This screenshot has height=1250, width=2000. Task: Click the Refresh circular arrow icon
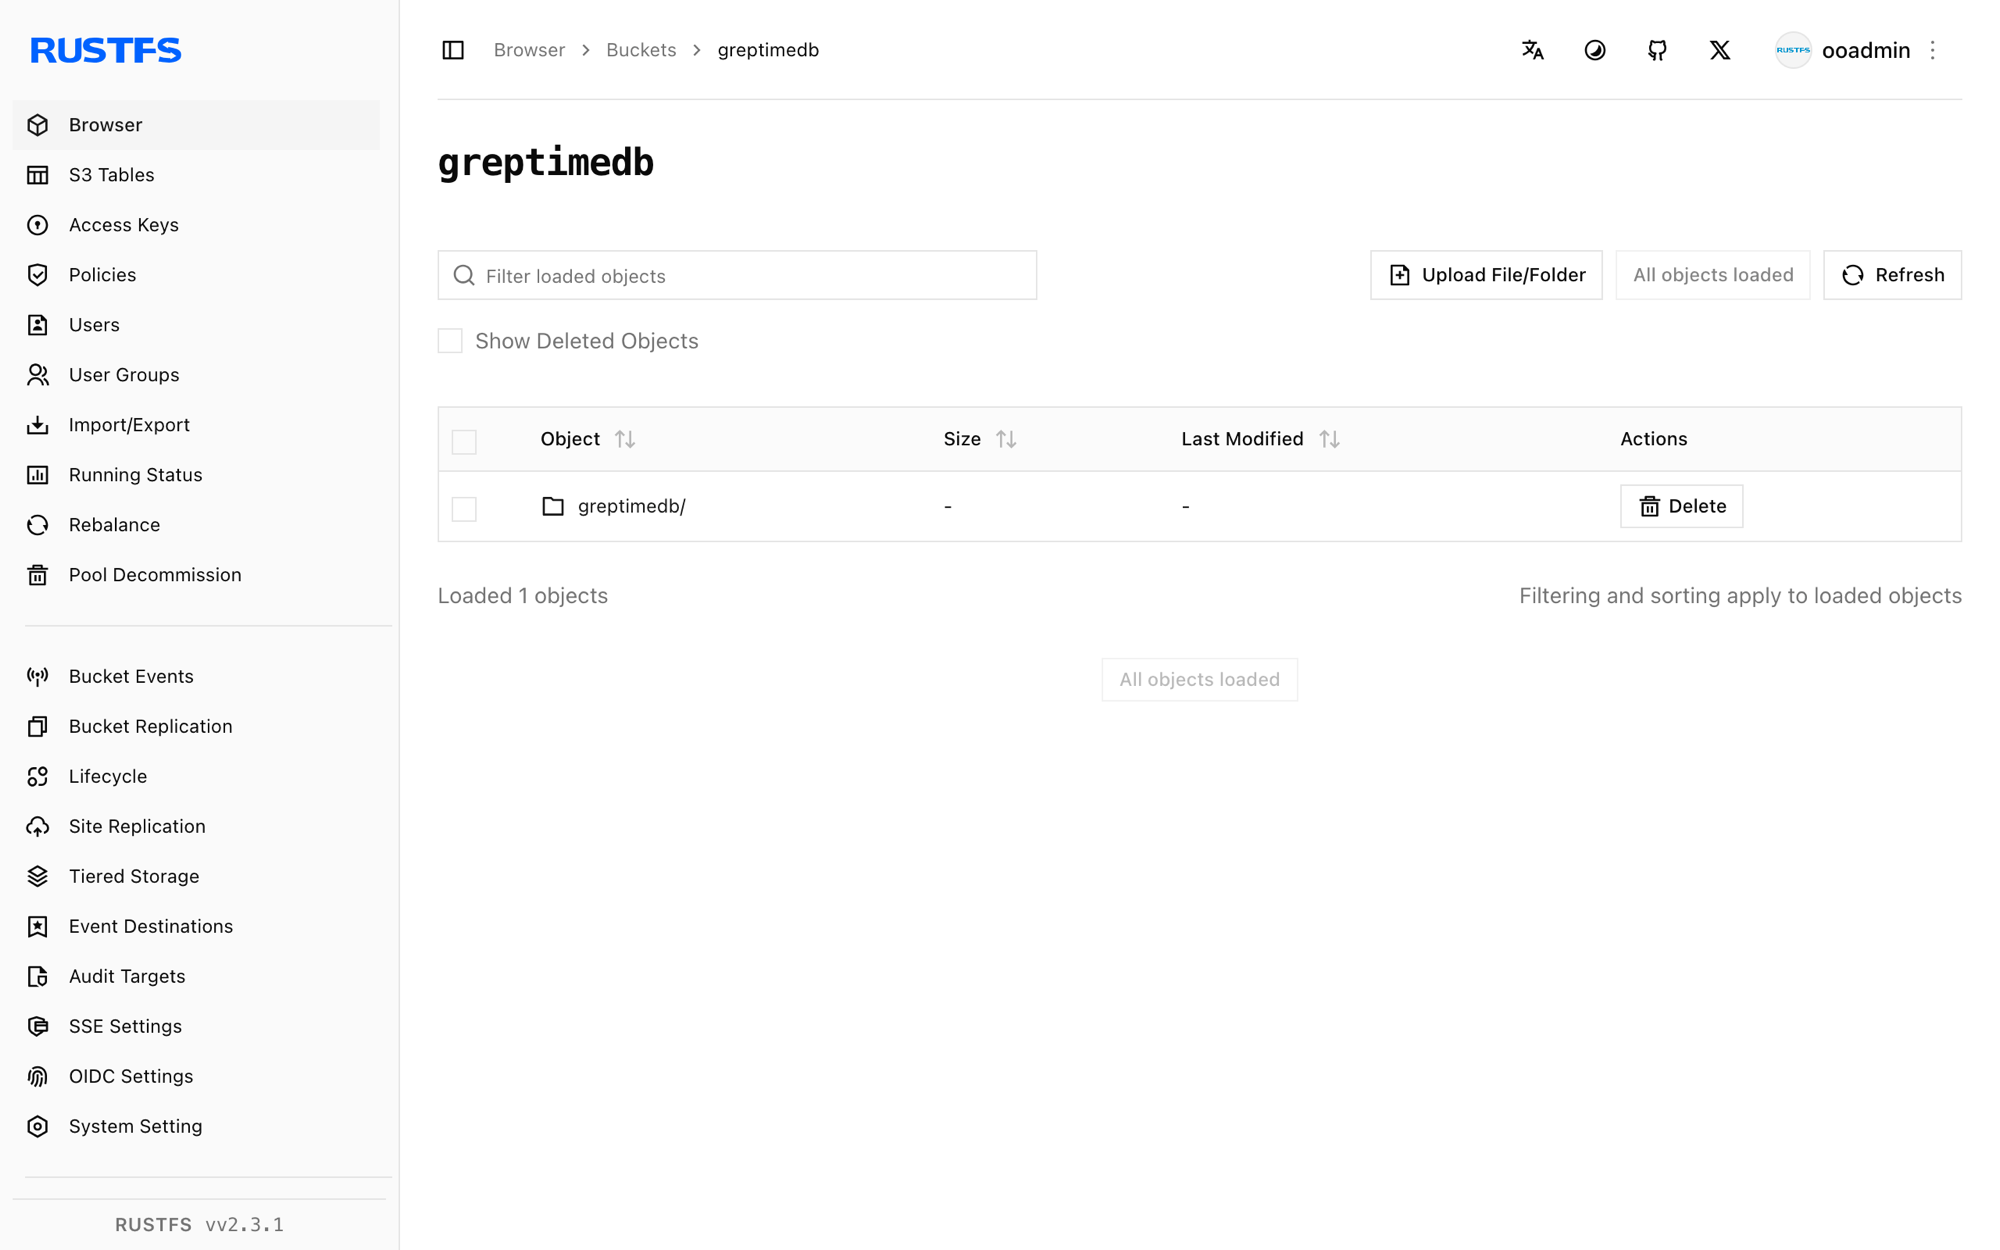[1853, 275]
